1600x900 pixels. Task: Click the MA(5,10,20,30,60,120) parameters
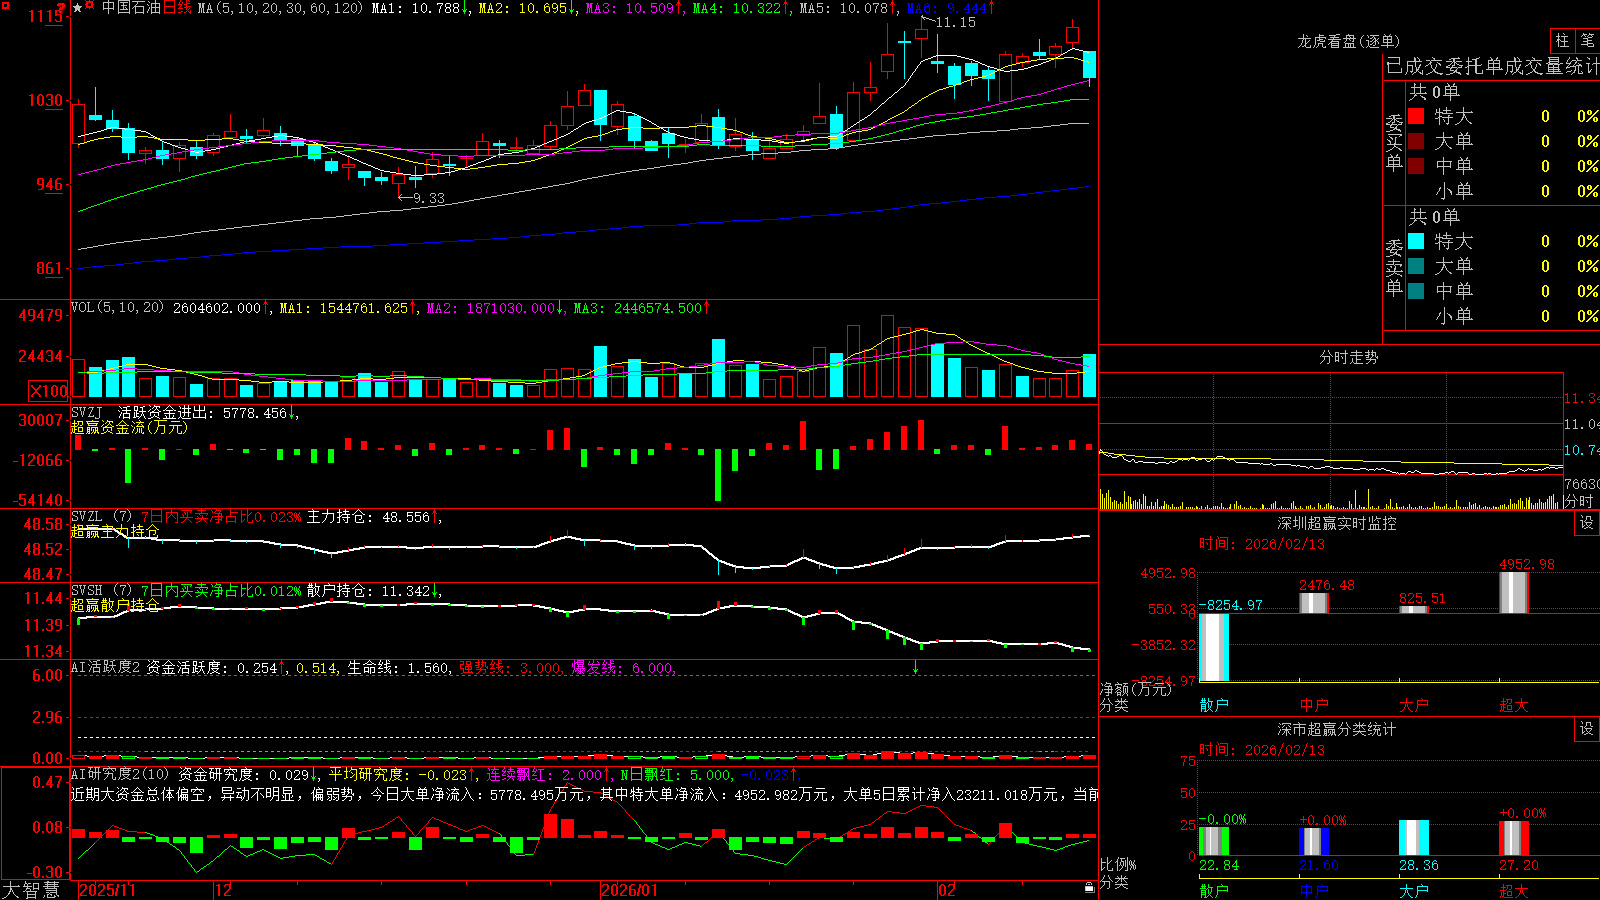pos(280,8)
